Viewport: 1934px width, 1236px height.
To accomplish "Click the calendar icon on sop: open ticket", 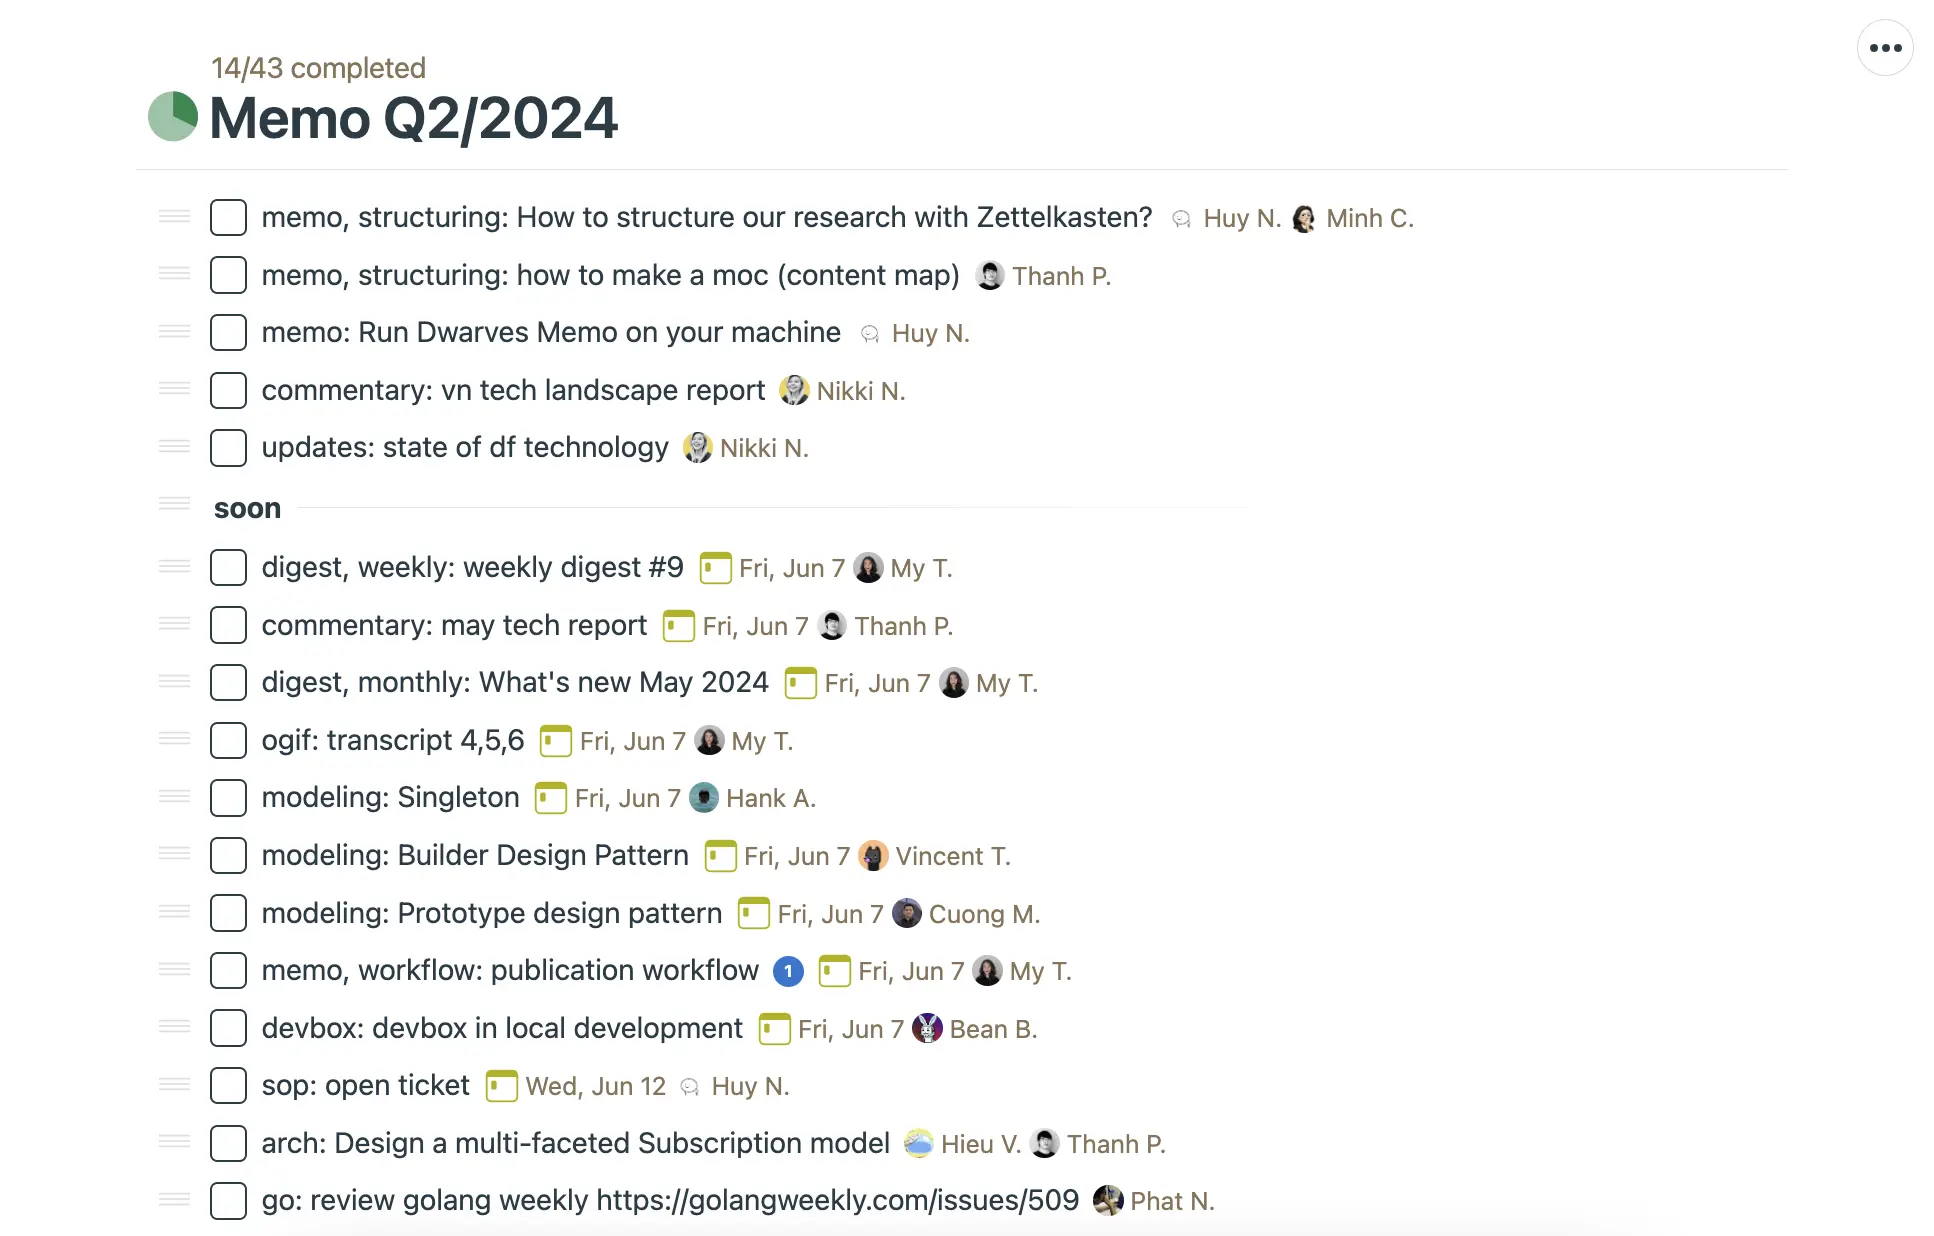I will [x=501, y=1086].
